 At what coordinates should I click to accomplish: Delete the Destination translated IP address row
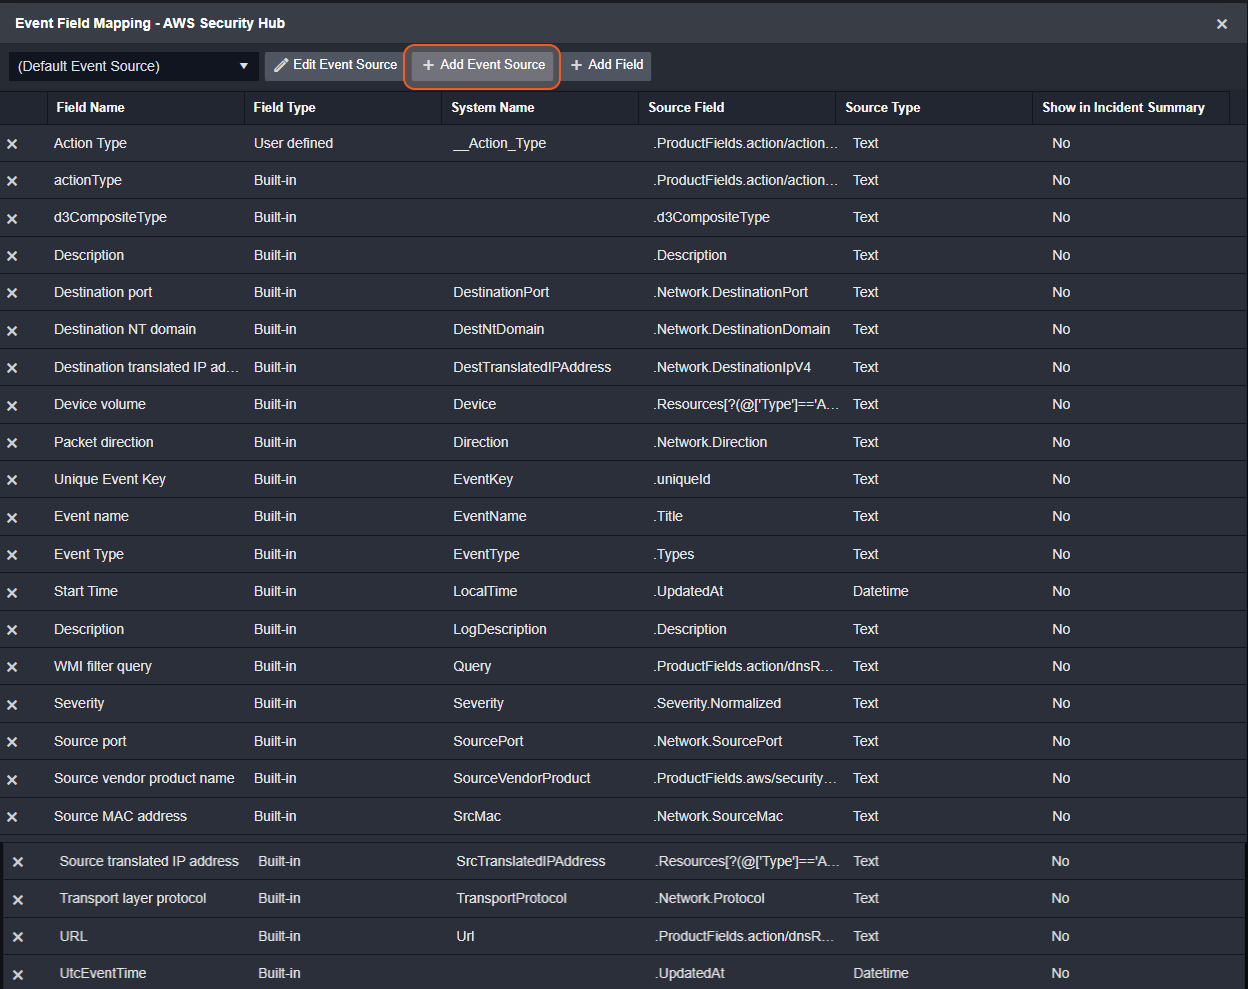tap(12, 368)
